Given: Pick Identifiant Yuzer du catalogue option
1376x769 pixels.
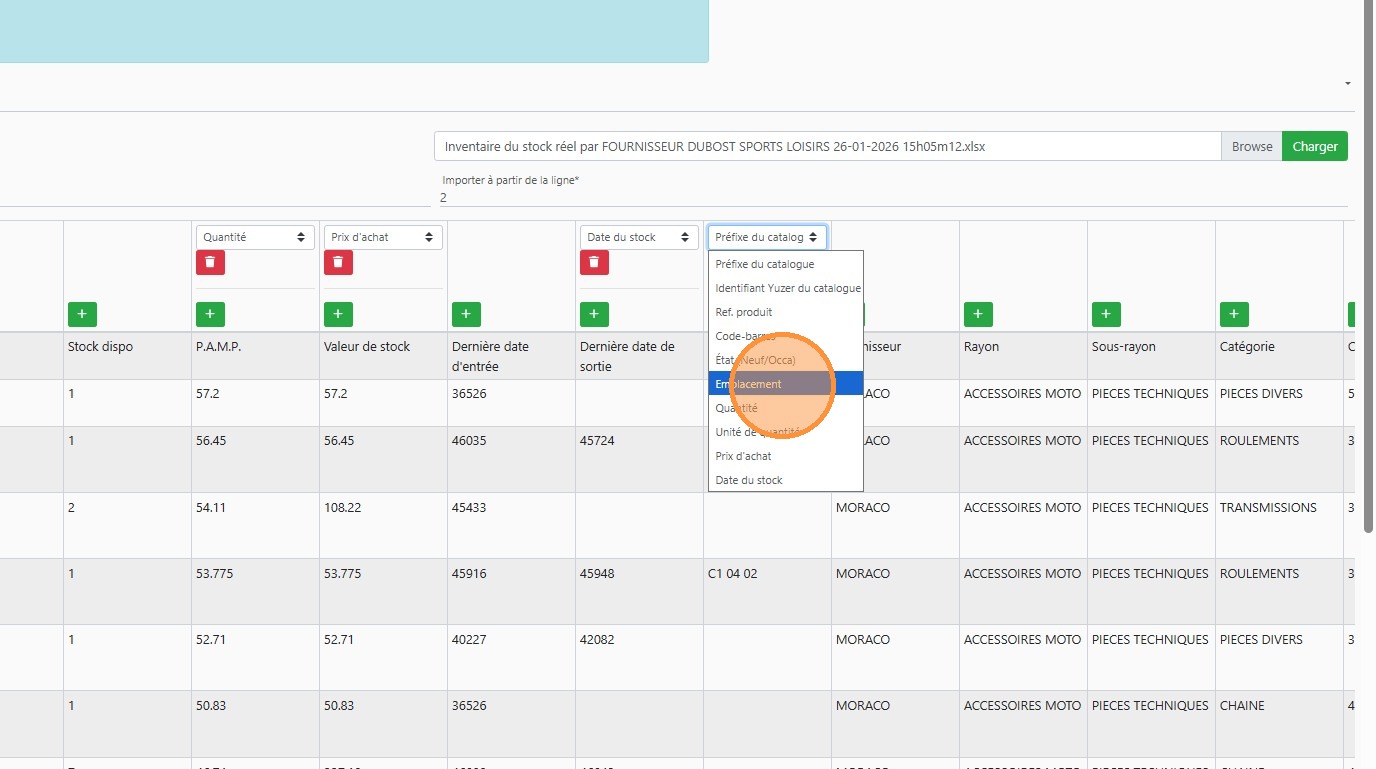Looking at the screenshot, I should point(787,288).
